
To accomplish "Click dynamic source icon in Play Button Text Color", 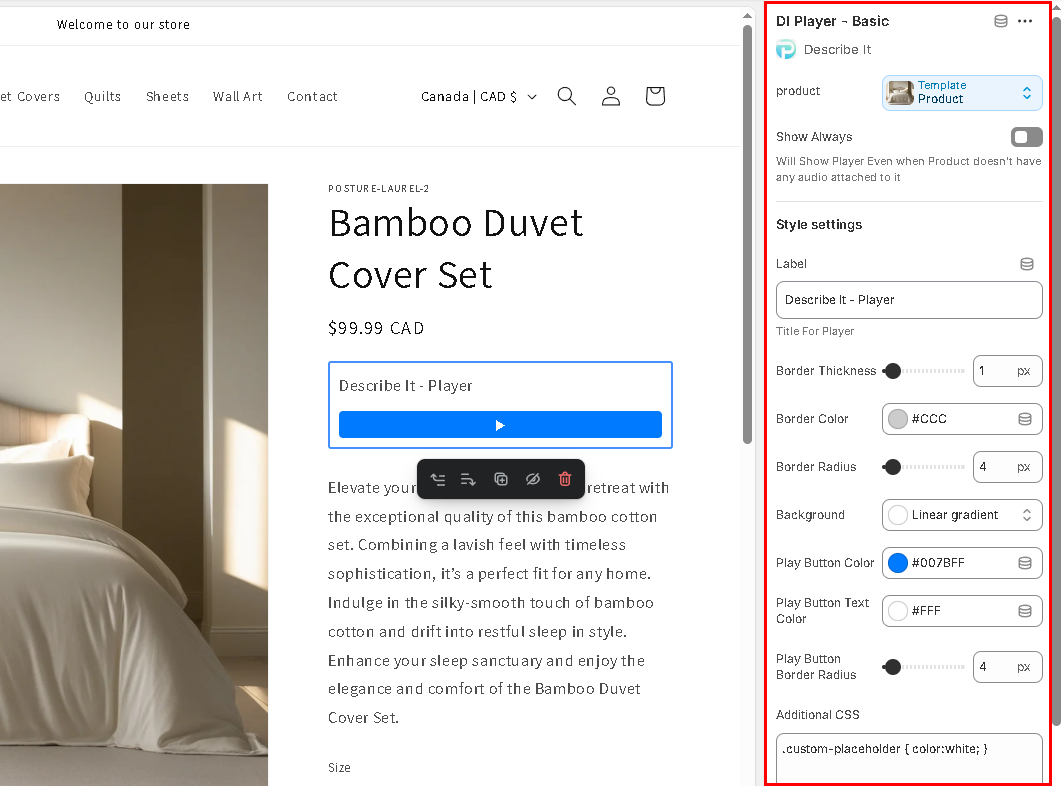I will [1025, 612].
